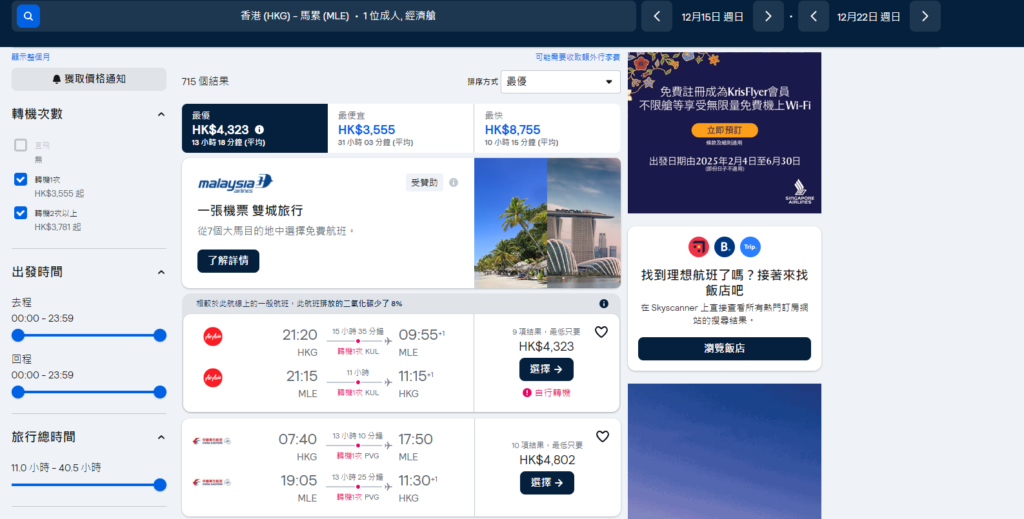The image size is (1024, 519).
Task: Advance return date December 22 forward
Action: click(x=925, y=16)
